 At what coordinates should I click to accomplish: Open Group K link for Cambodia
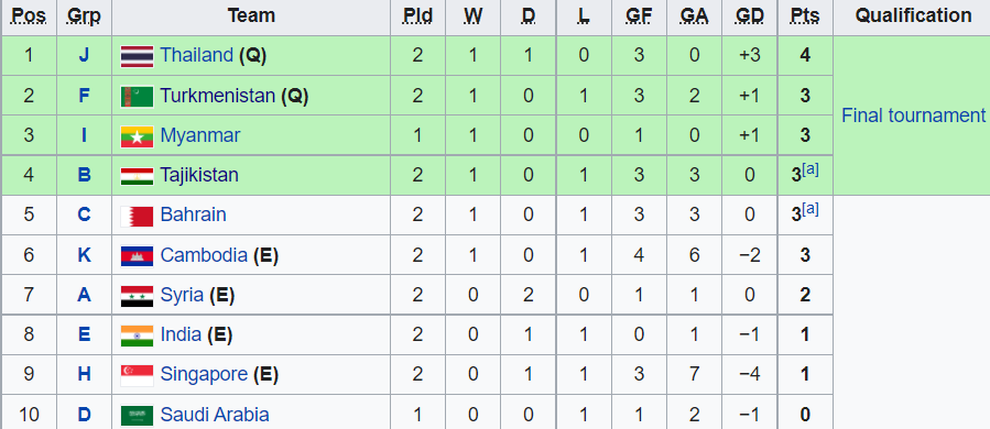(84, 255)
